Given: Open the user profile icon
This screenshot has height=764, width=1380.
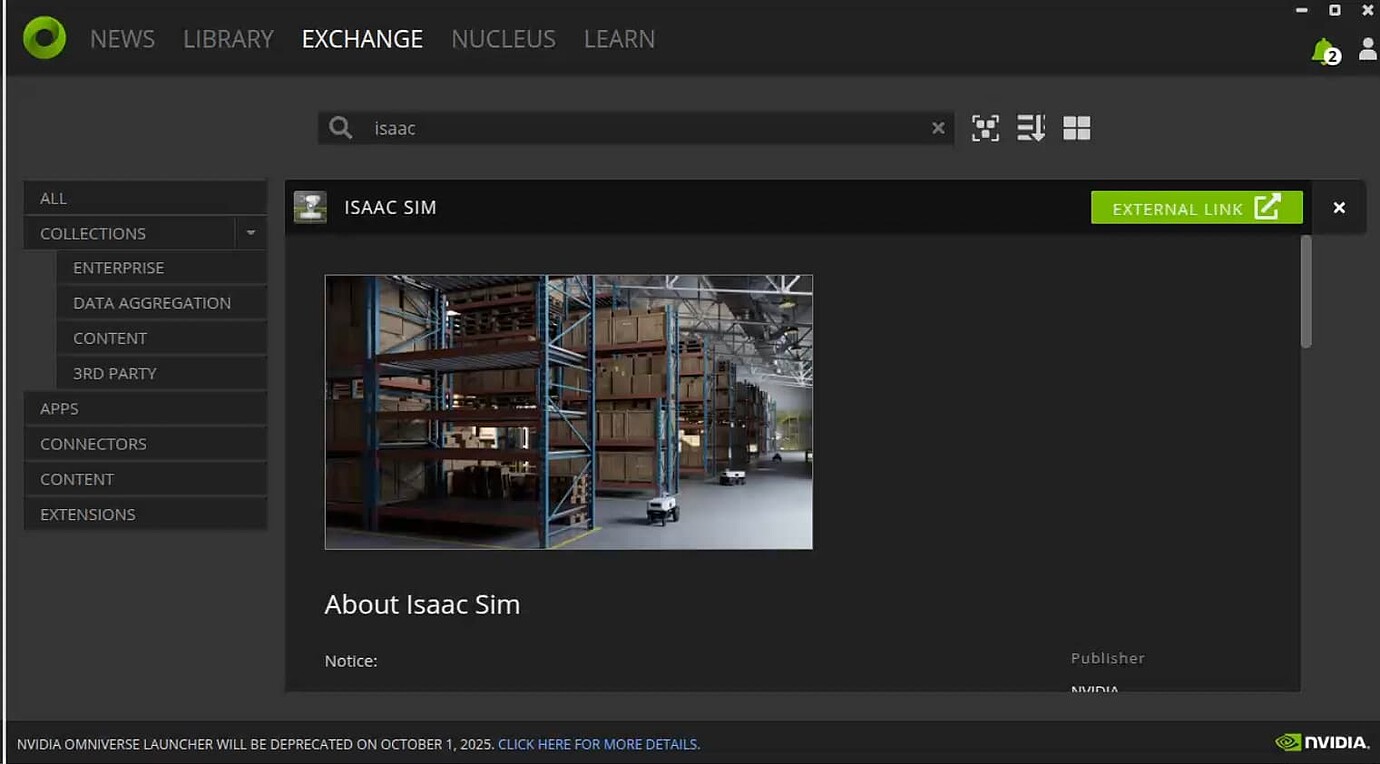Looking at the screenshot, I should [1367, 50].
